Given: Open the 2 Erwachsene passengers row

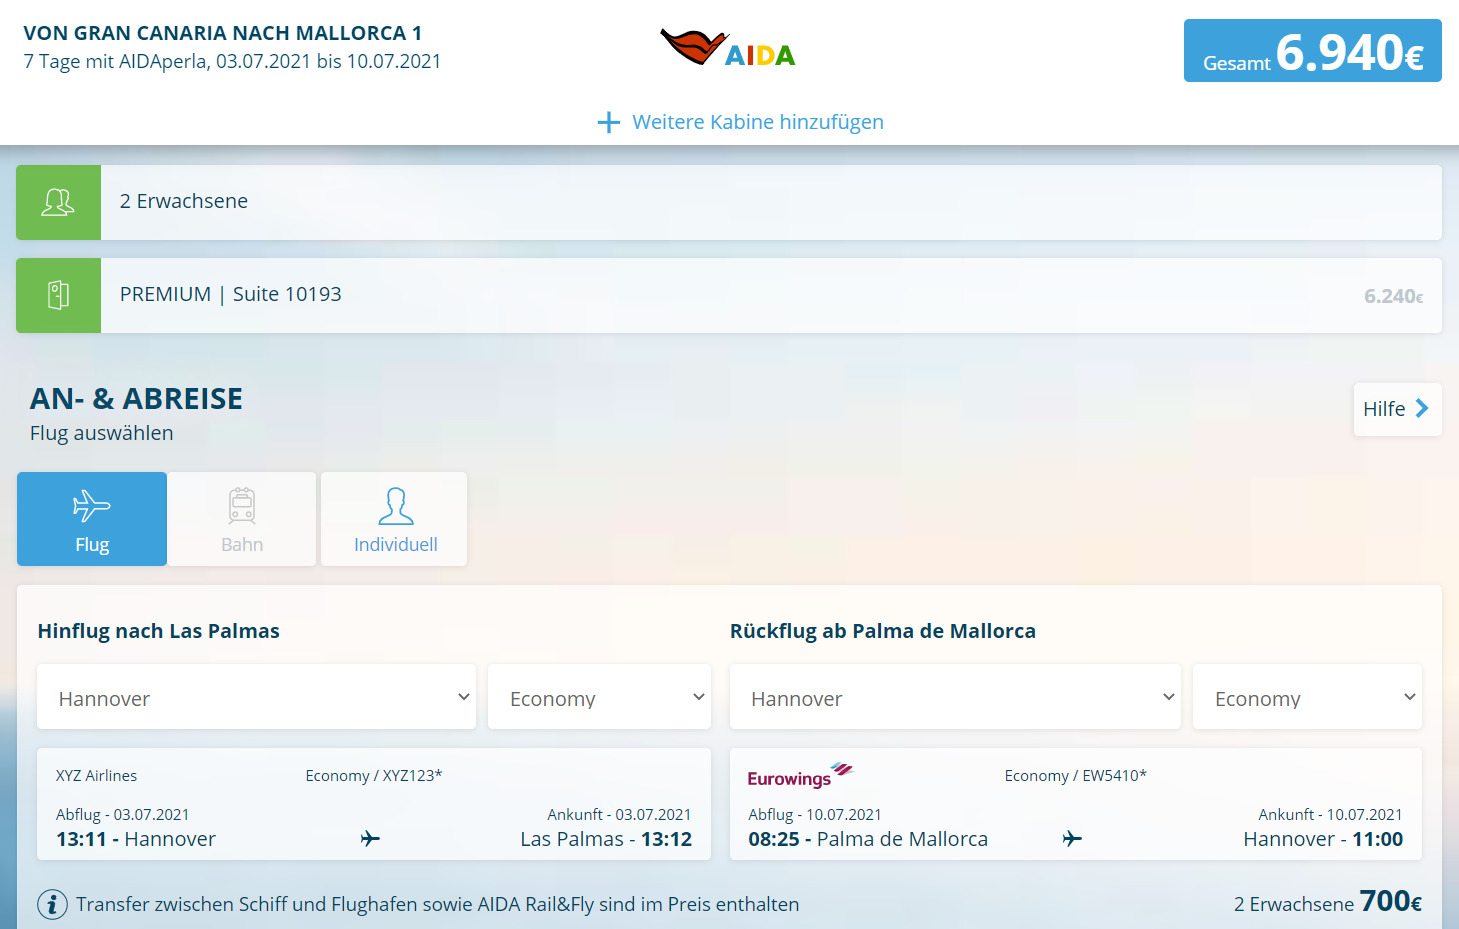Looking at the screenshot, I should pos(770,202).
